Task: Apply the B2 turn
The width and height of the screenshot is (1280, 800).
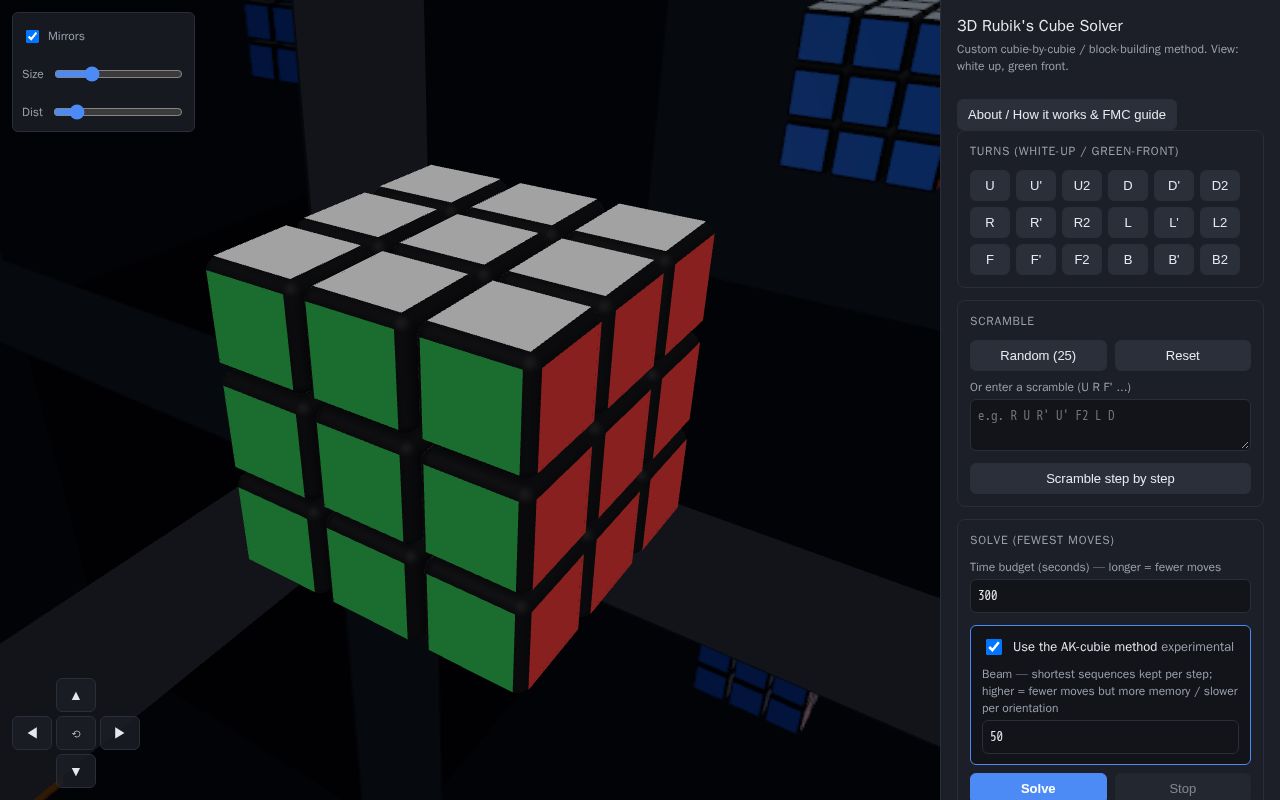Action: click(x=1220, y=259)
